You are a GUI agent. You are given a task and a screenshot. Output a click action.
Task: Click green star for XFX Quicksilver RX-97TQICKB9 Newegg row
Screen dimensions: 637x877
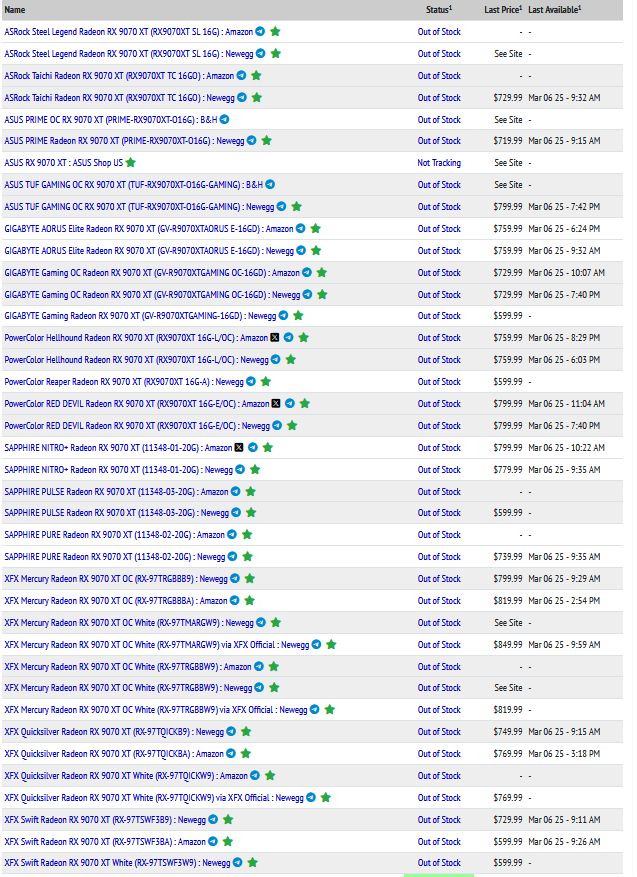click(246, 732)
